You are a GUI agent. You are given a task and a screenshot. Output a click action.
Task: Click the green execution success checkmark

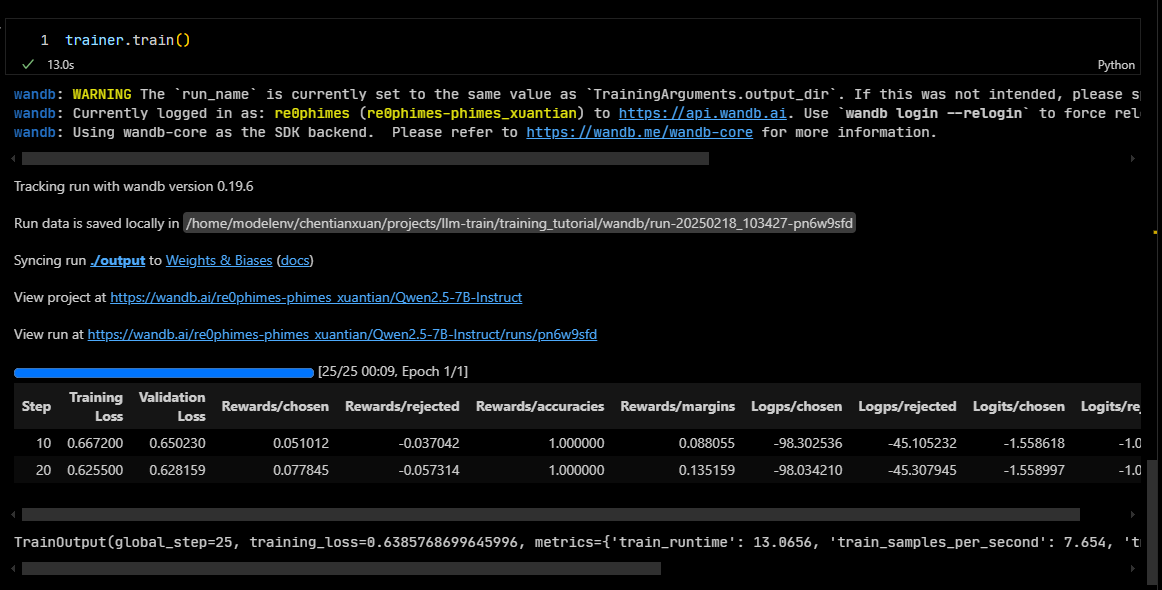27,64
